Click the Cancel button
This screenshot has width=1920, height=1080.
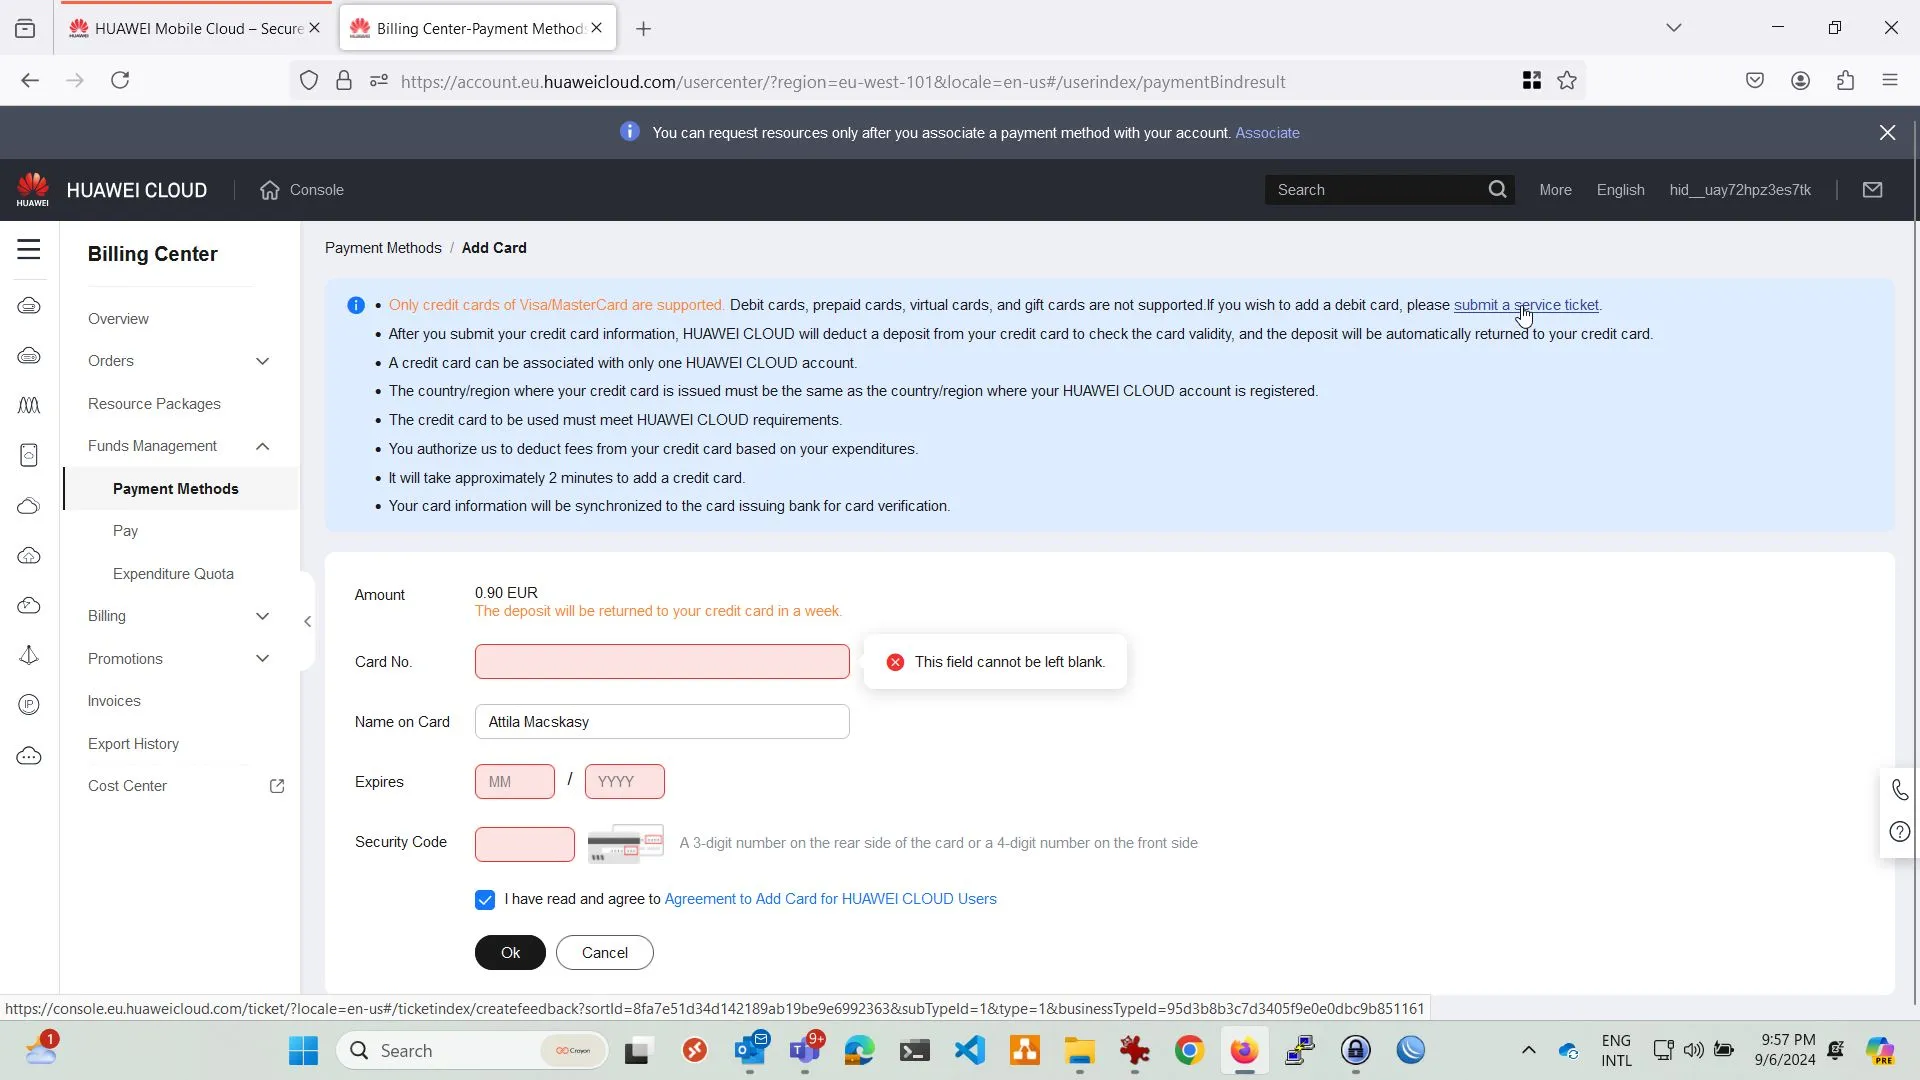click(605, 953)
